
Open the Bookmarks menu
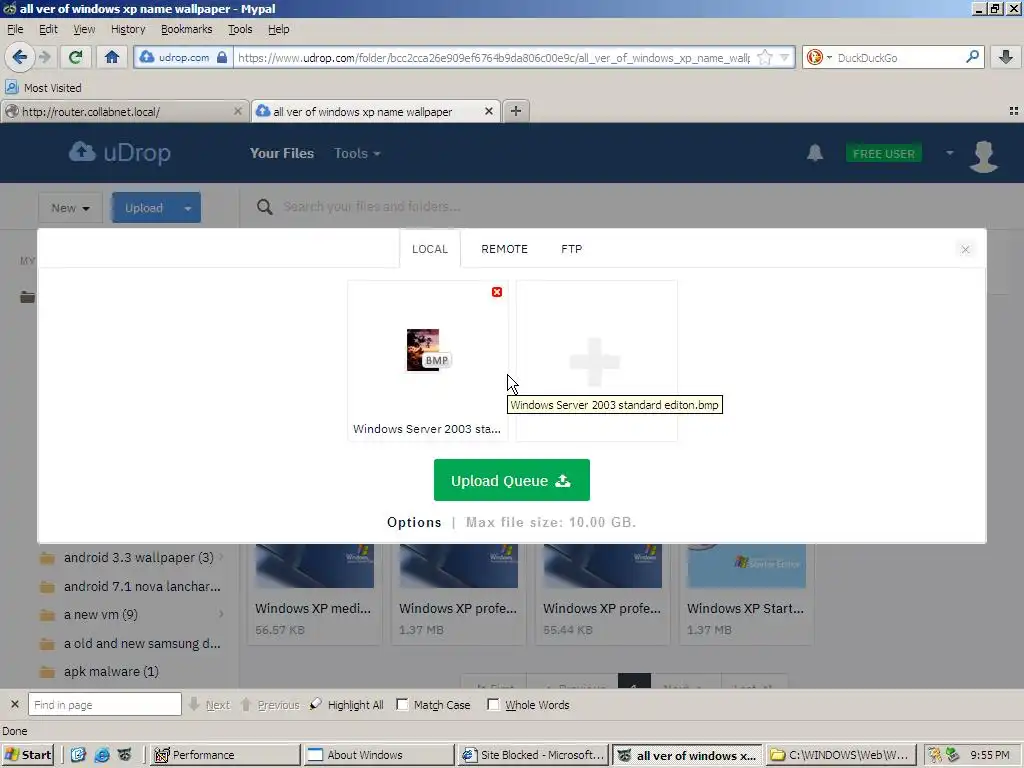(x=186, y=29)
